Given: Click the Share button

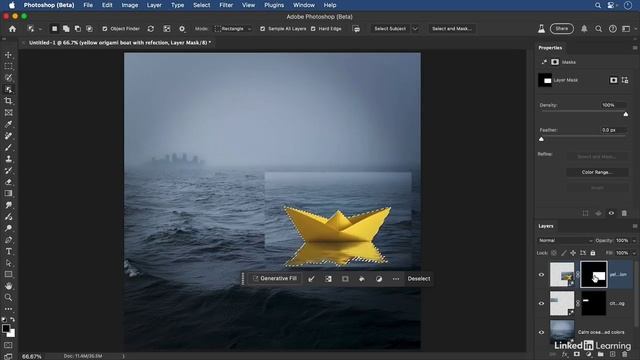Looking at the screenshot, I should pos(562,29).
